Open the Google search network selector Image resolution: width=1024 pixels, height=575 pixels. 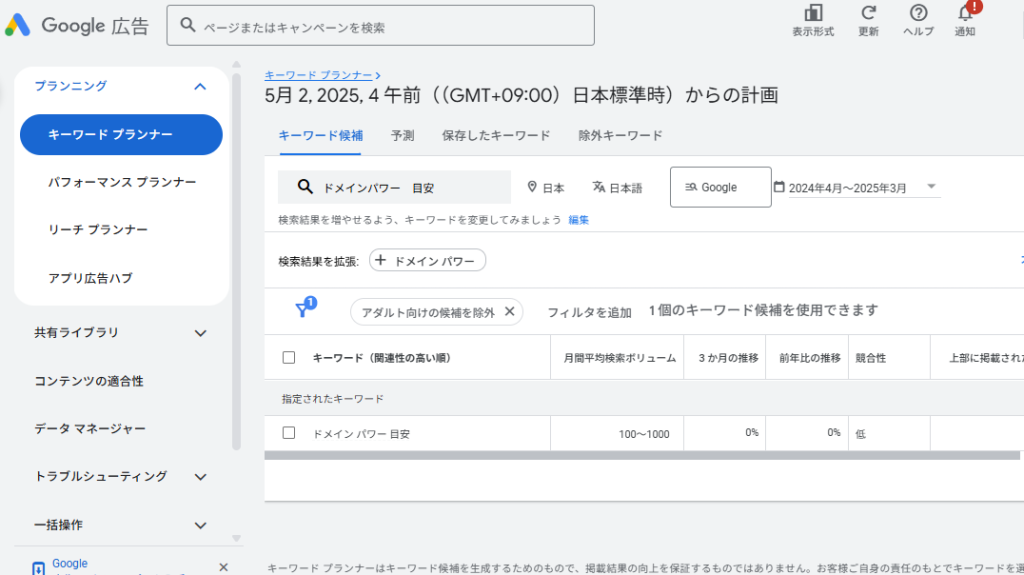pyautogui.click(x=720, y=188)
